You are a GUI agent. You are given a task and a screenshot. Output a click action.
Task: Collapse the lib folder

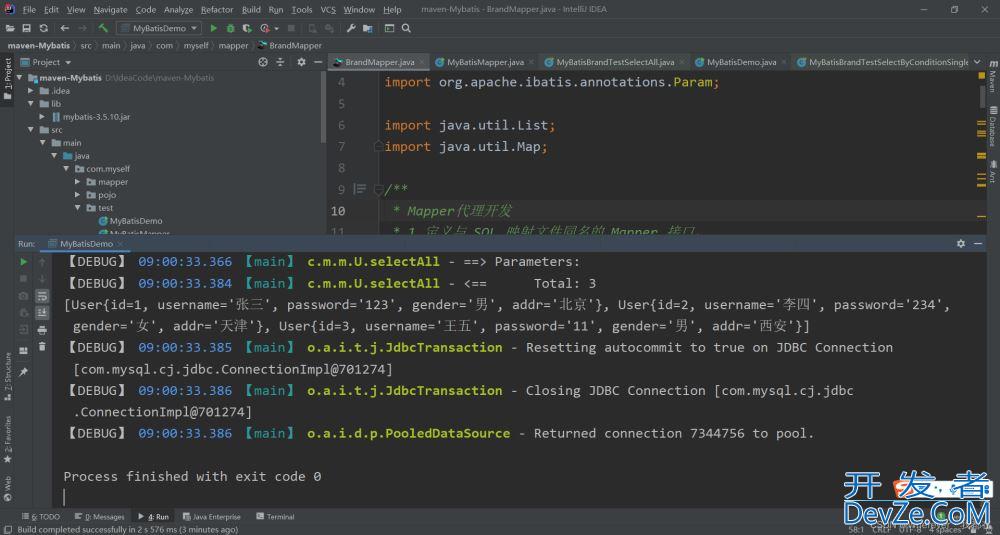31,103
